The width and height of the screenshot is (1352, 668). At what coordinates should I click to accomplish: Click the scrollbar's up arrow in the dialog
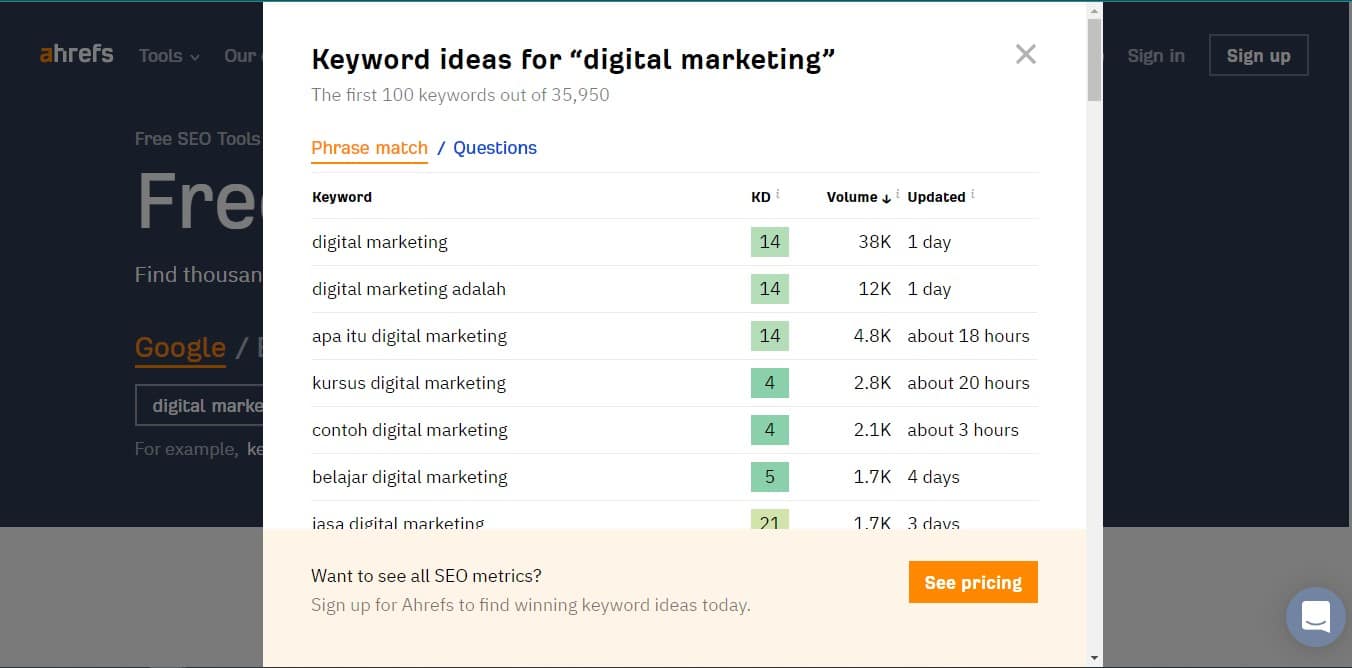tap(1091, 10)
